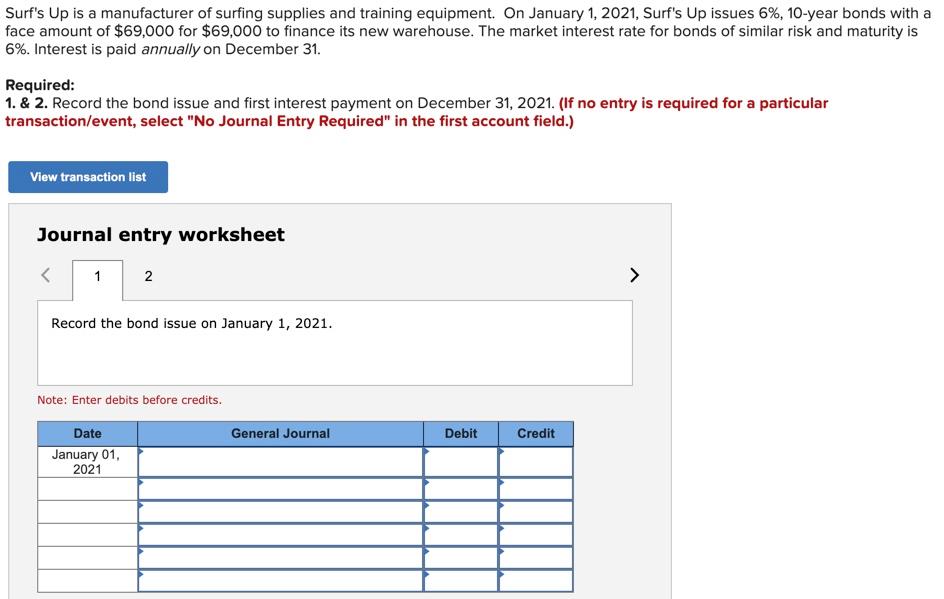944x599 pixels.
Task: Click Debit field in fourth row
Action: [461, 535]
